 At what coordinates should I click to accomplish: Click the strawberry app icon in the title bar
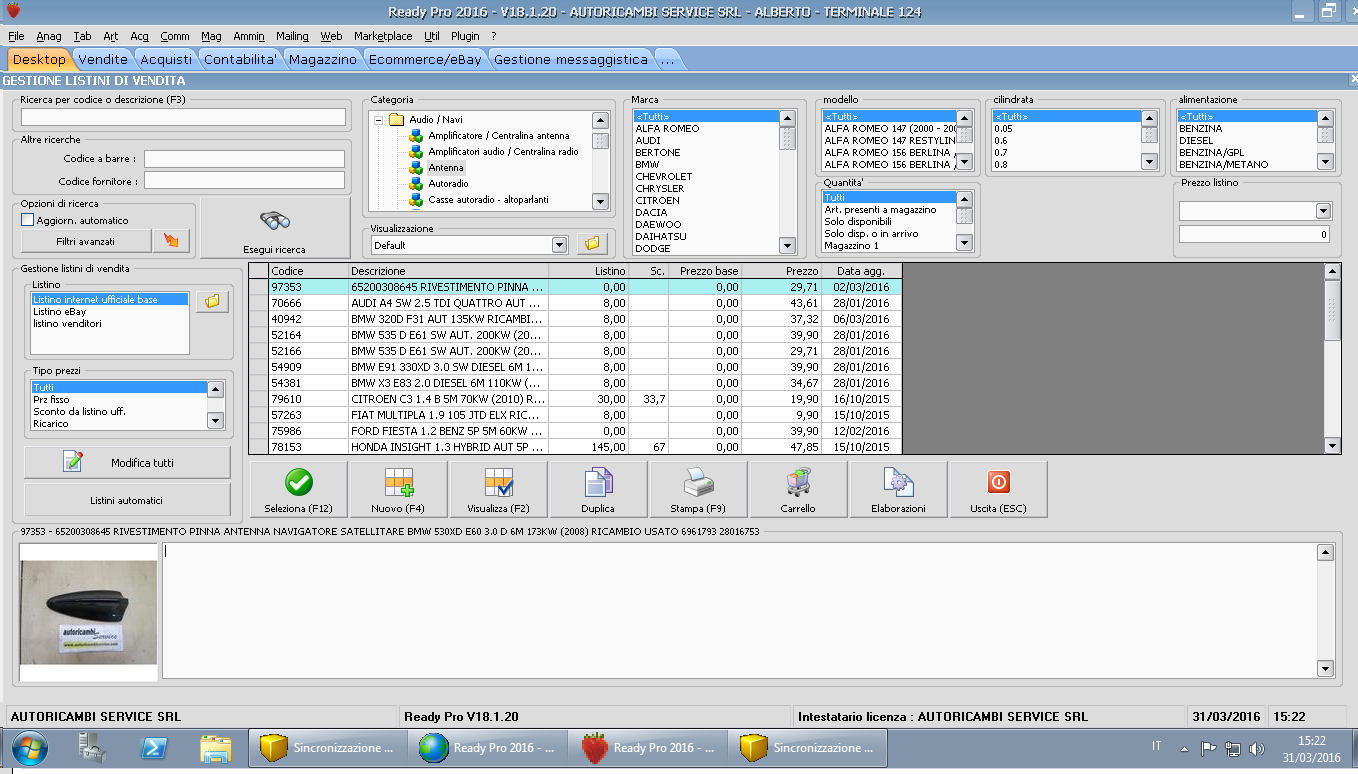tap(12, 11)
